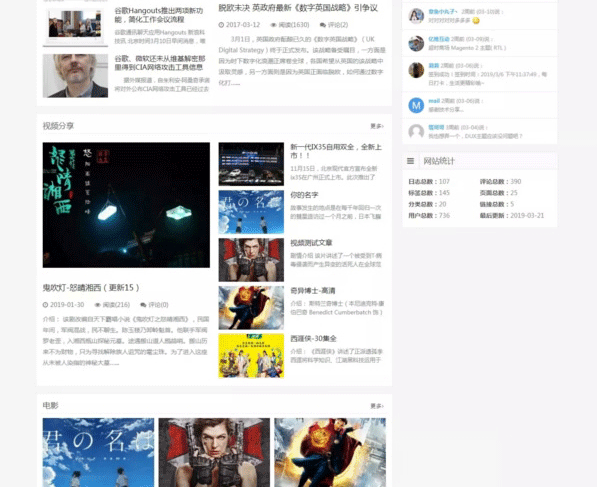Click the 评论总数：390 statistic
Screen dimensions: 597x487
(500, 182)
